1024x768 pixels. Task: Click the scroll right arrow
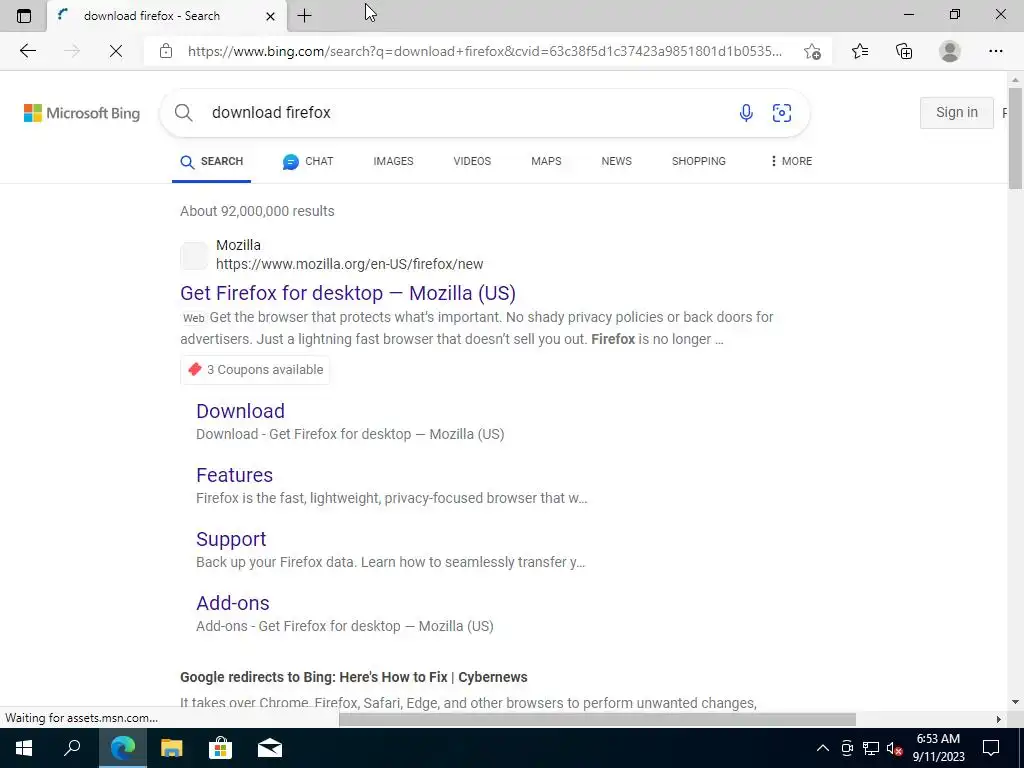999,719
